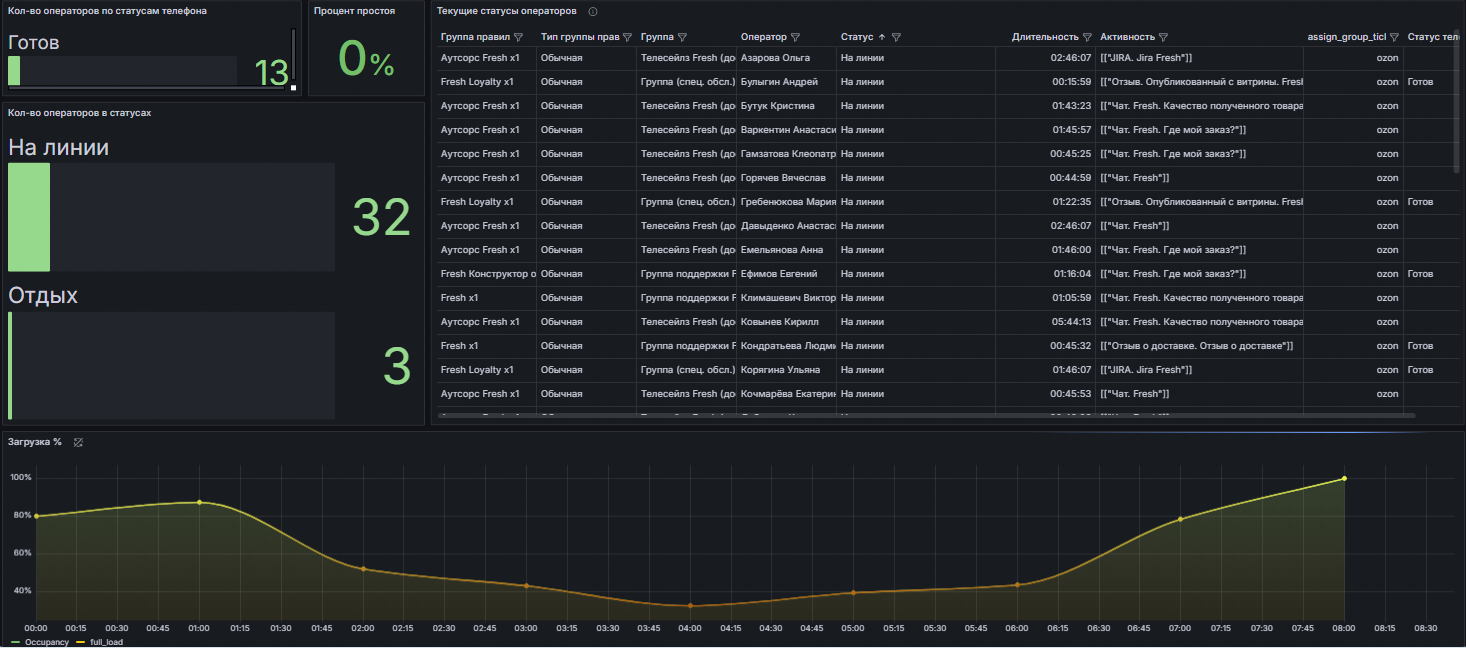1466x648 pixels.
Task: Expand Кол-во операторов в статусах panel menu
Action: coord(79,113)
